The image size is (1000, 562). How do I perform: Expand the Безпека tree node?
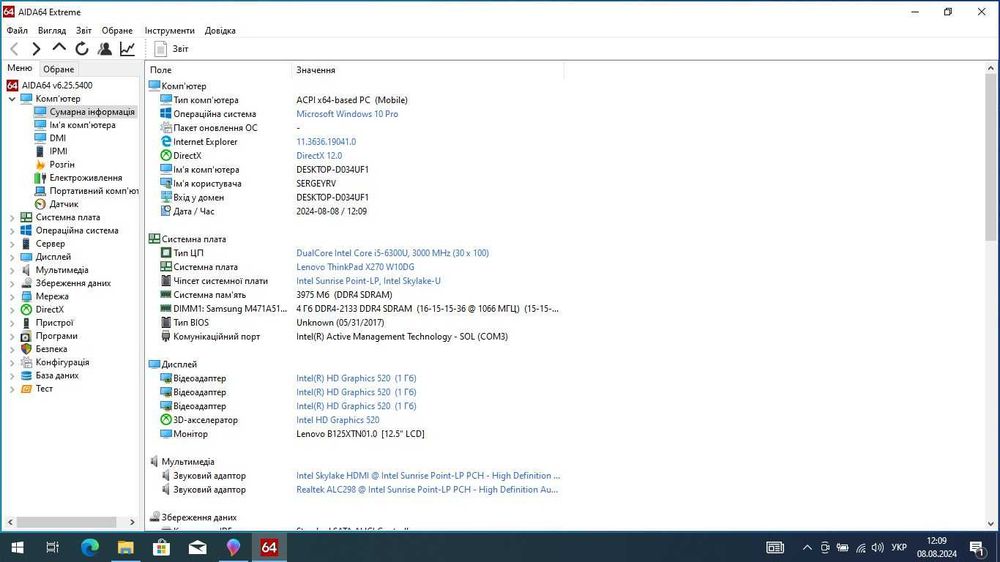pyautogui.click(x=11, y=350)
